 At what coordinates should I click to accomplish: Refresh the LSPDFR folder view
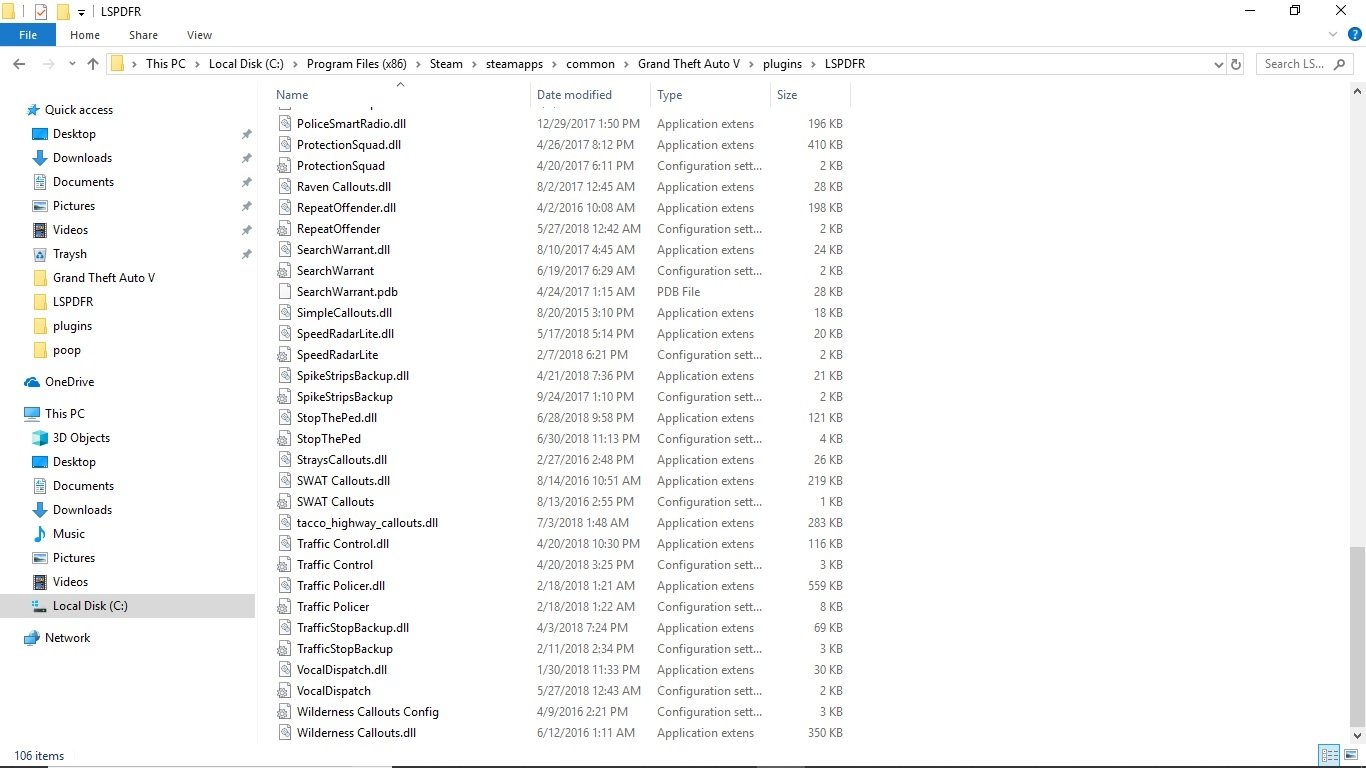pyautogui.click(x=1236, y=64)
